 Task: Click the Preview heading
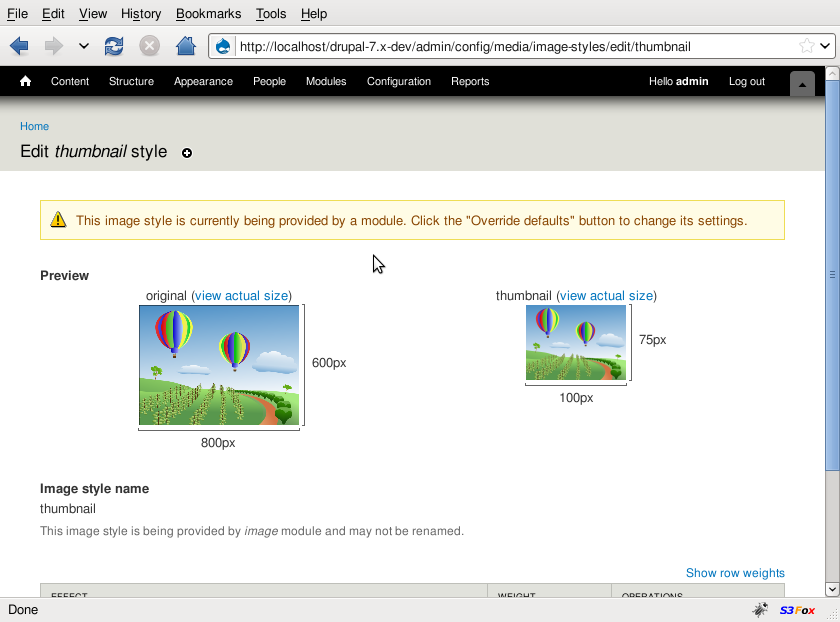coord(64,275)
